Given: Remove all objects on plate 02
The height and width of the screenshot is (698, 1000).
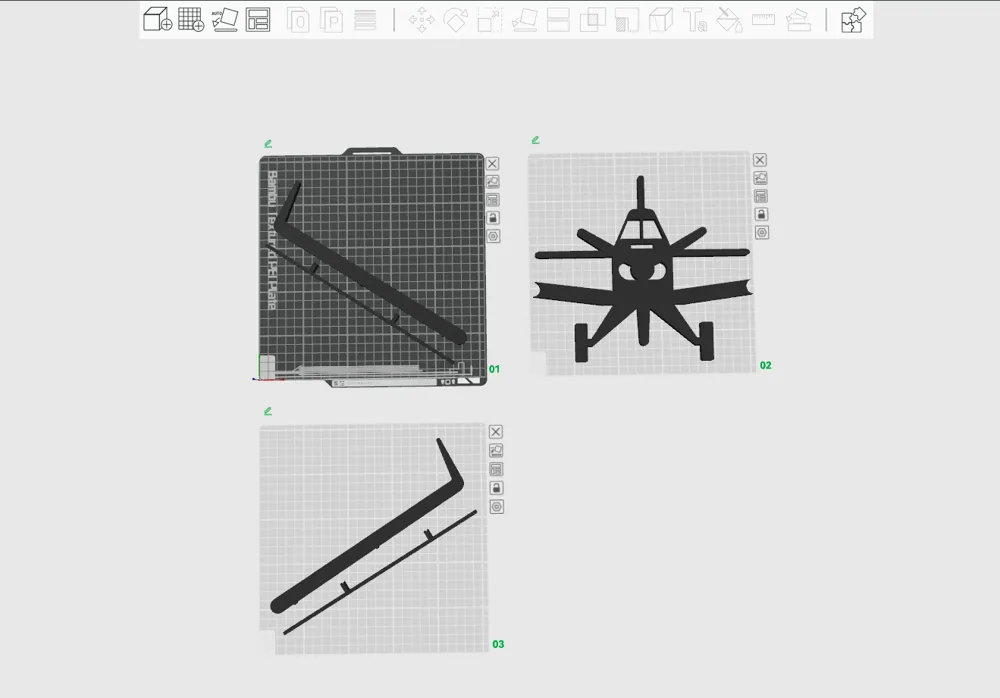Looking at the screenshot, I should (x=760, y=160).
